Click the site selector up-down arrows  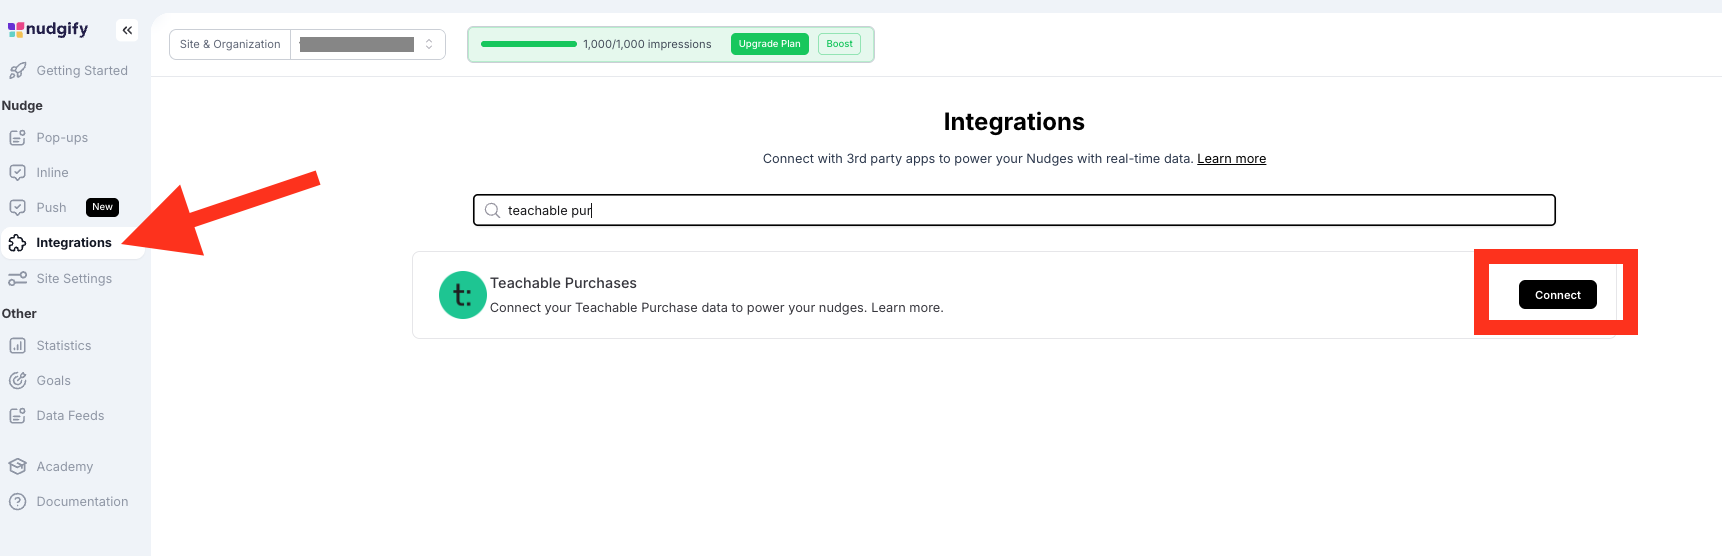(429, 44)
